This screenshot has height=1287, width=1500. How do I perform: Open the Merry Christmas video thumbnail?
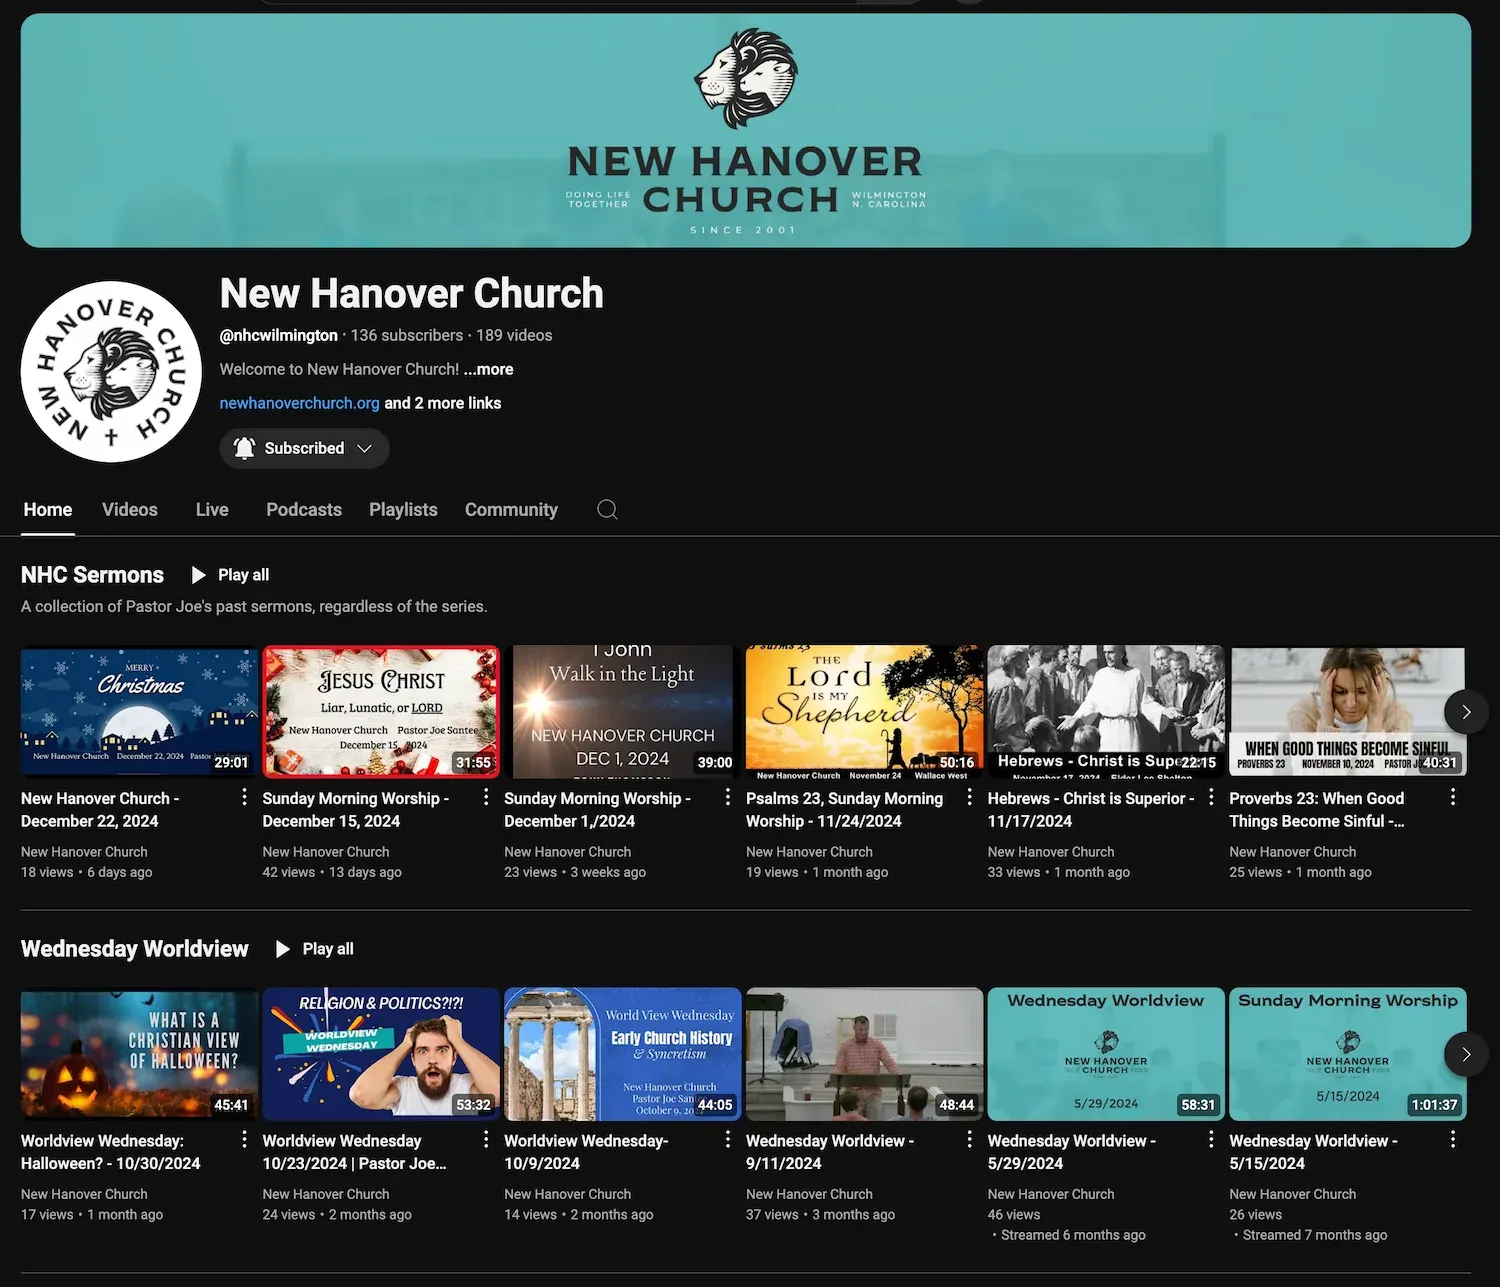coord(140,712)
